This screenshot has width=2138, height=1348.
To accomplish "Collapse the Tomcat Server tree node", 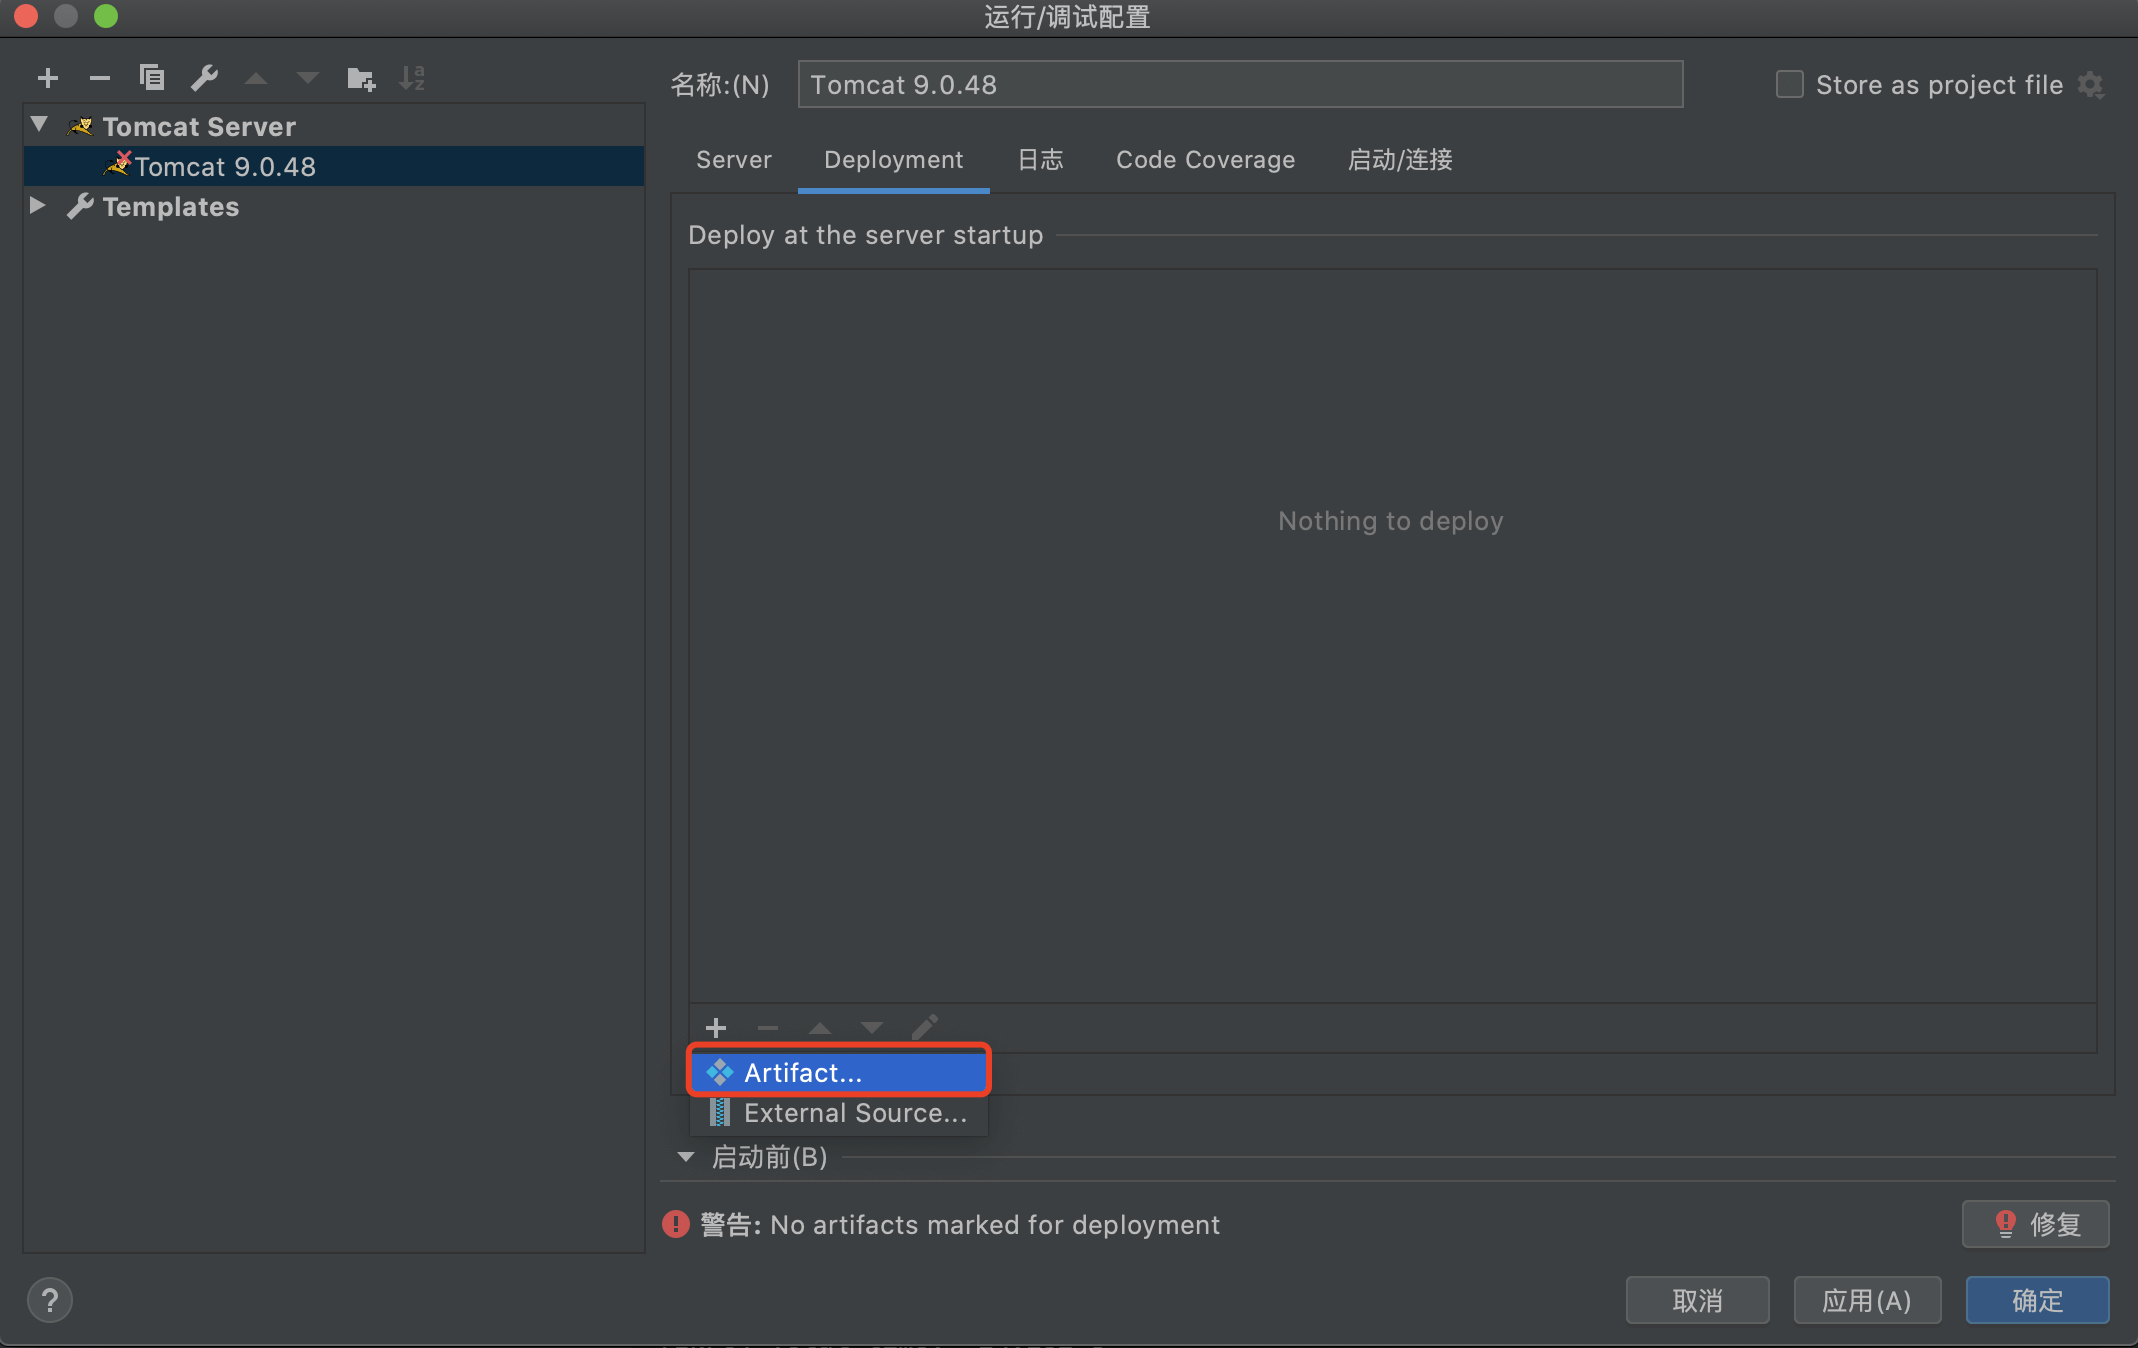I will pyautogui.click(x=40, y=125).
